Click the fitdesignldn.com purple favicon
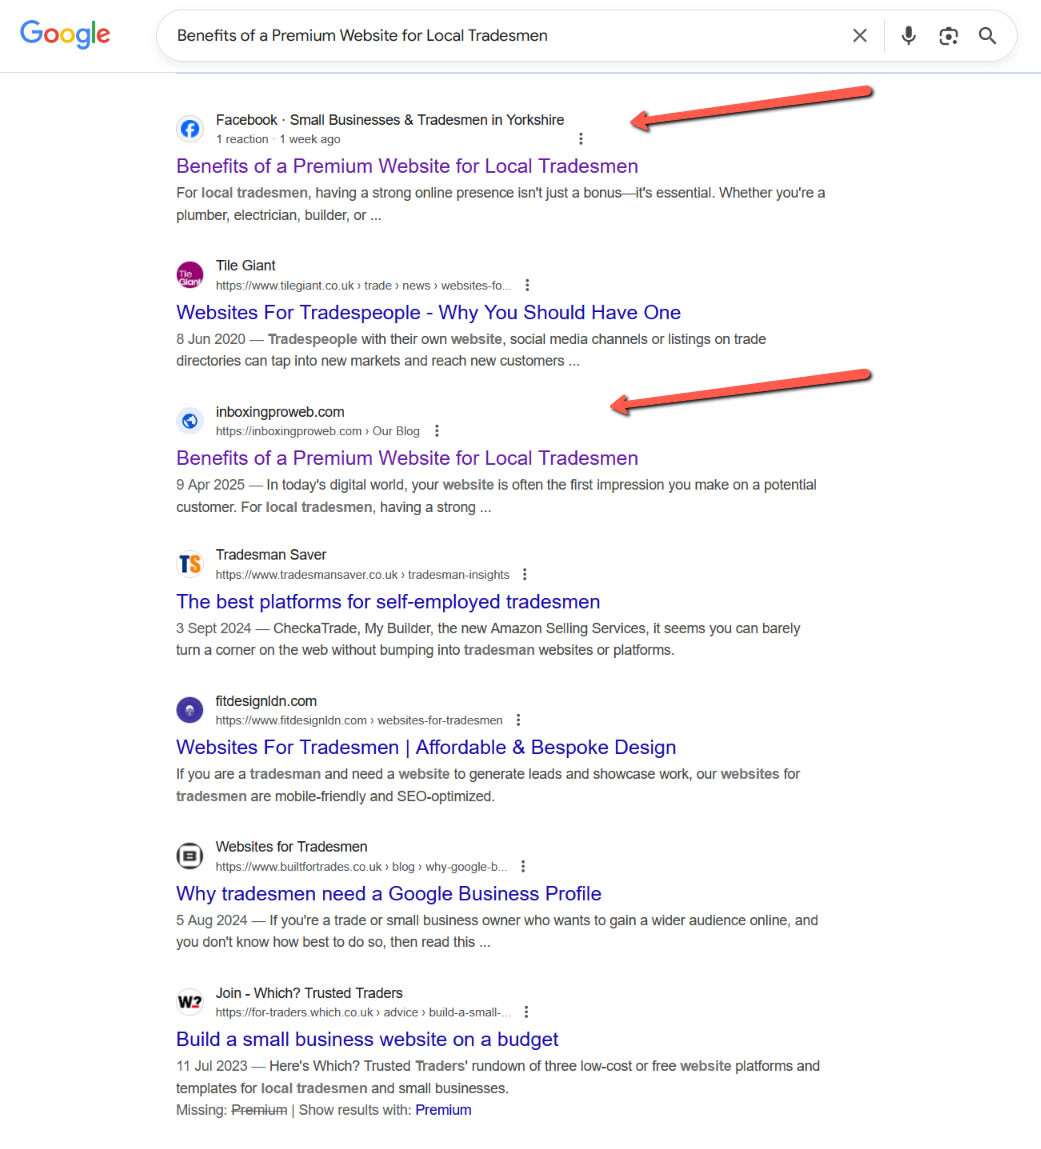Viewport: 1041px width, 1149px height. pyautogui.click(x=190, y=710)
